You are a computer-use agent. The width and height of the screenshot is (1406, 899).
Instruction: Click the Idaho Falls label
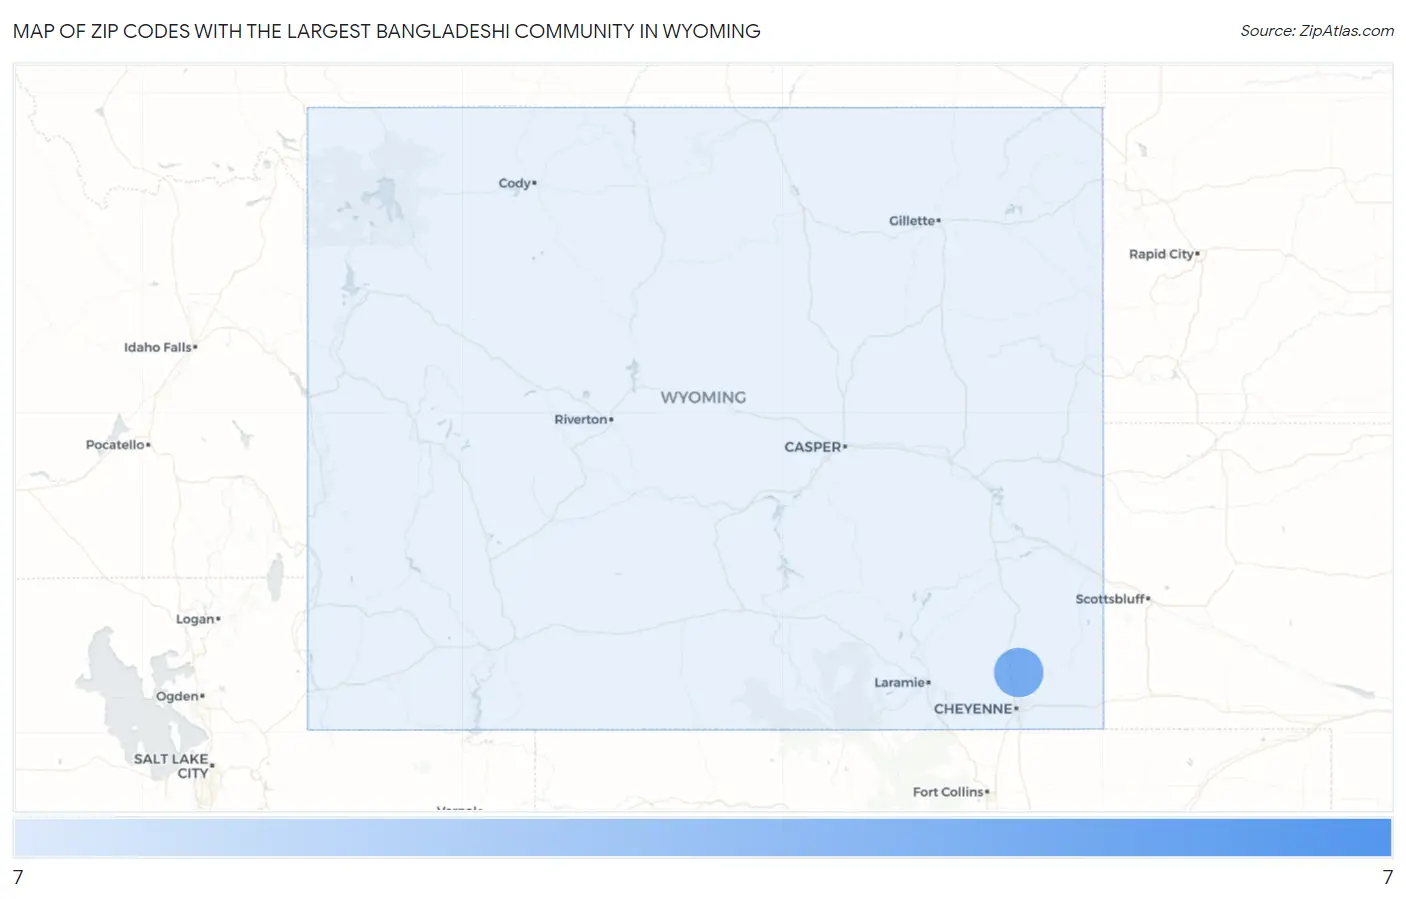click(x=160, y=347)
